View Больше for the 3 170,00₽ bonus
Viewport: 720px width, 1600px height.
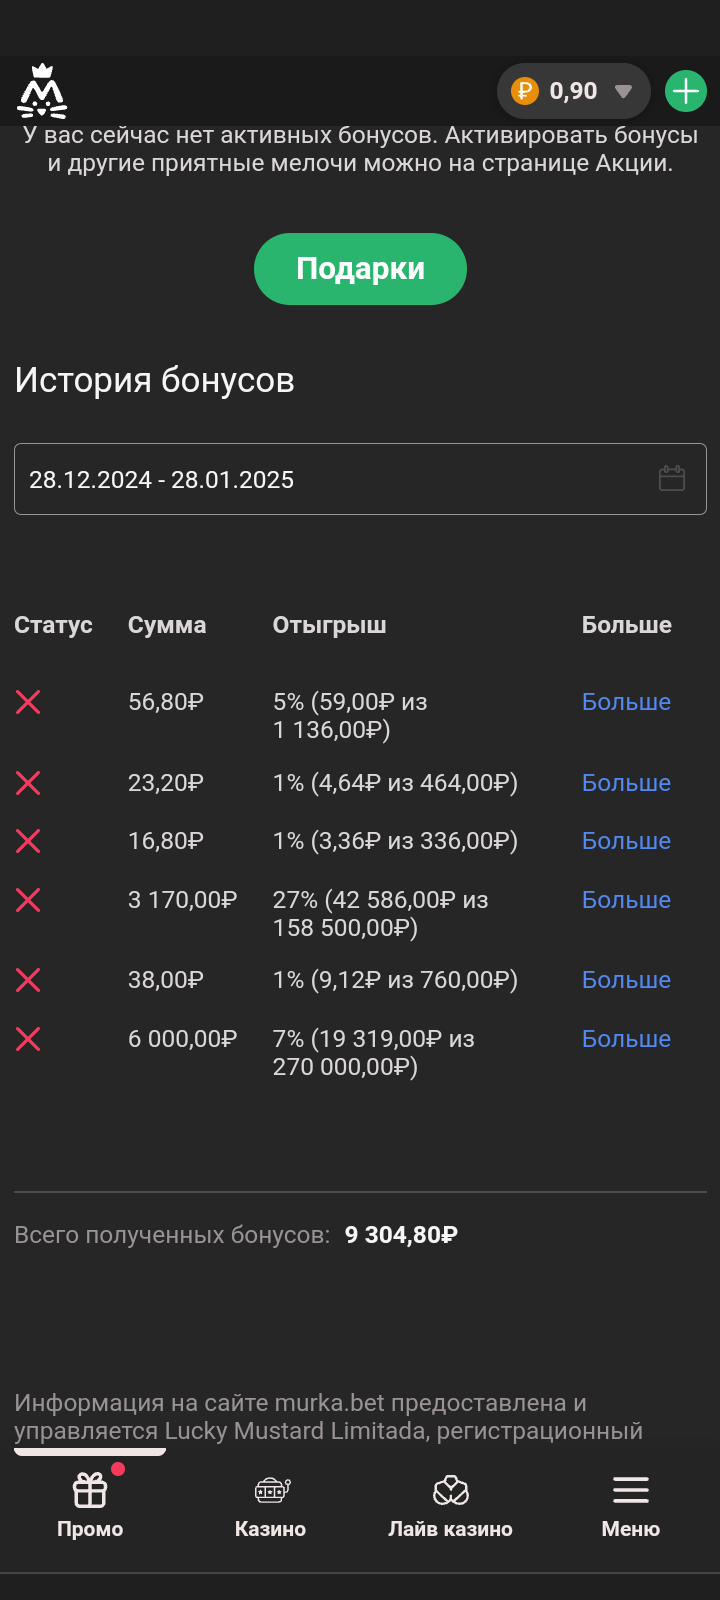[x=626, y=900]
